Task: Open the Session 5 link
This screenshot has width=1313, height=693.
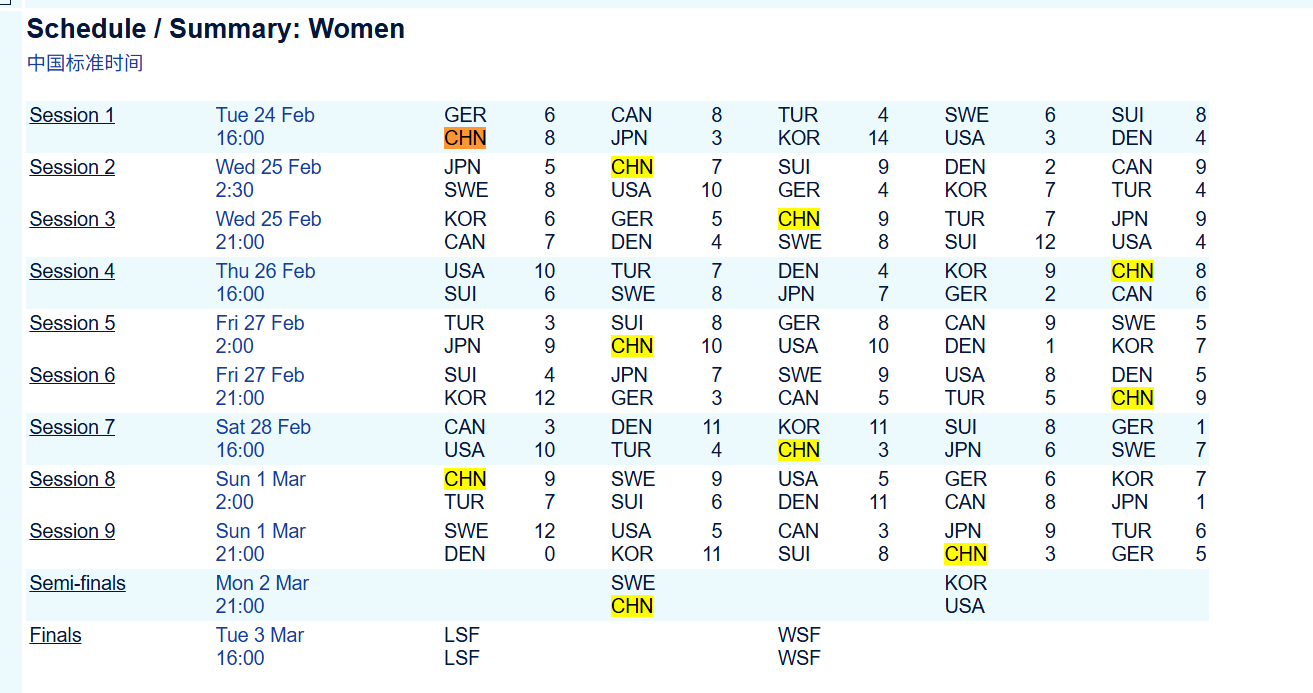Action: pyautogui.click(x=72, y=323)
